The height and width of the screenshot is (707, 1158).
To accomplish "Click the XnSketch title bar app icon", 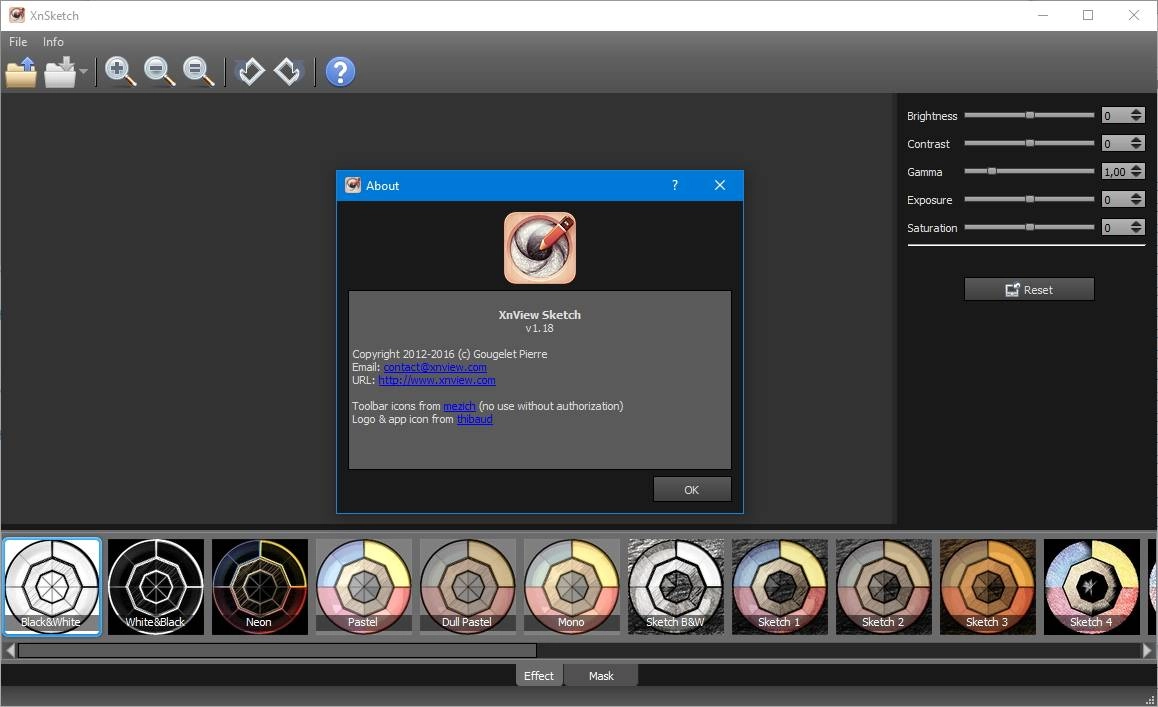I will (x=16, y=15).
